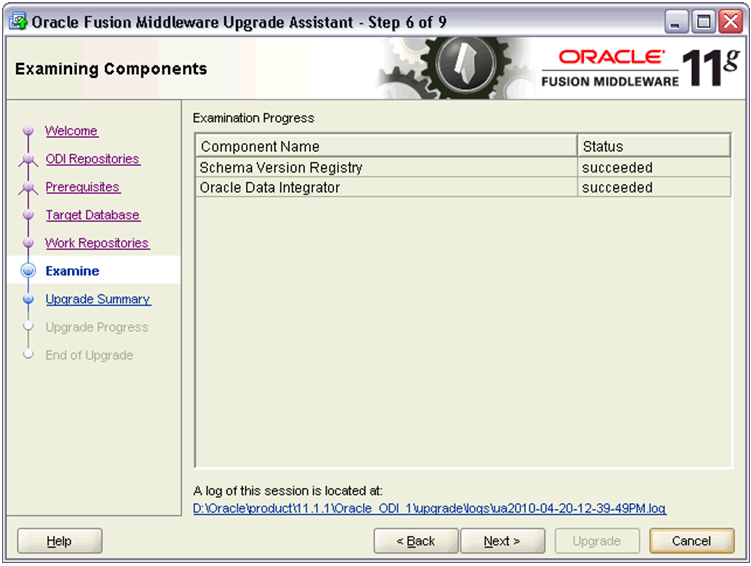Click the greyed Upgrade Progress step

click(97, 327)
